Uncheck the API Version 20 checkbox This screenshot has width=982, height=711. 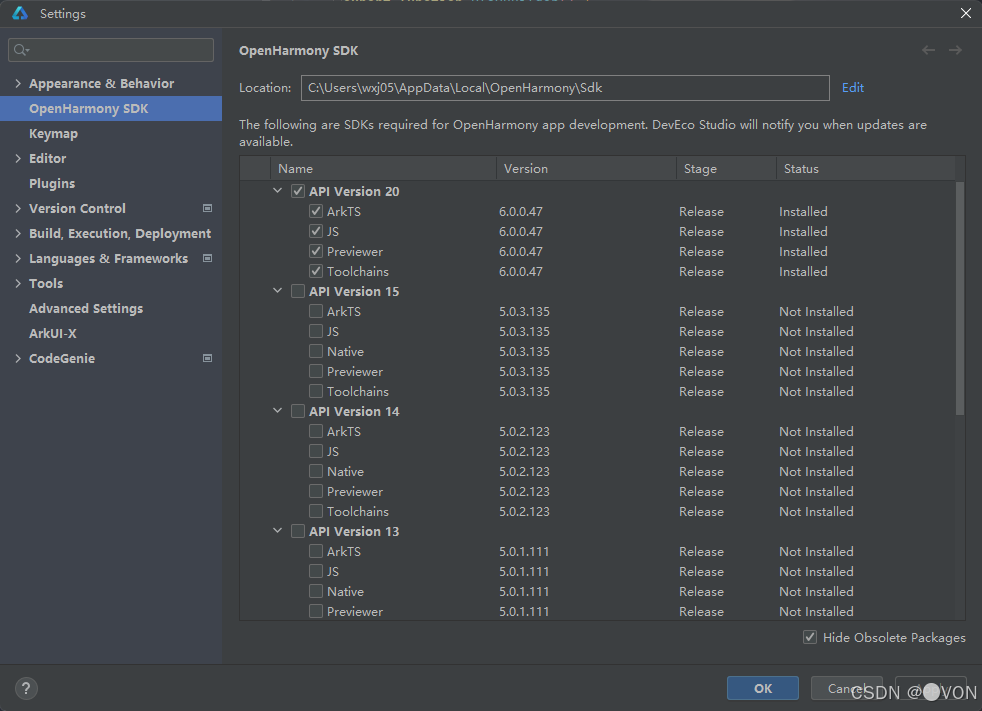pyautogui.click(x=298, y=191)
